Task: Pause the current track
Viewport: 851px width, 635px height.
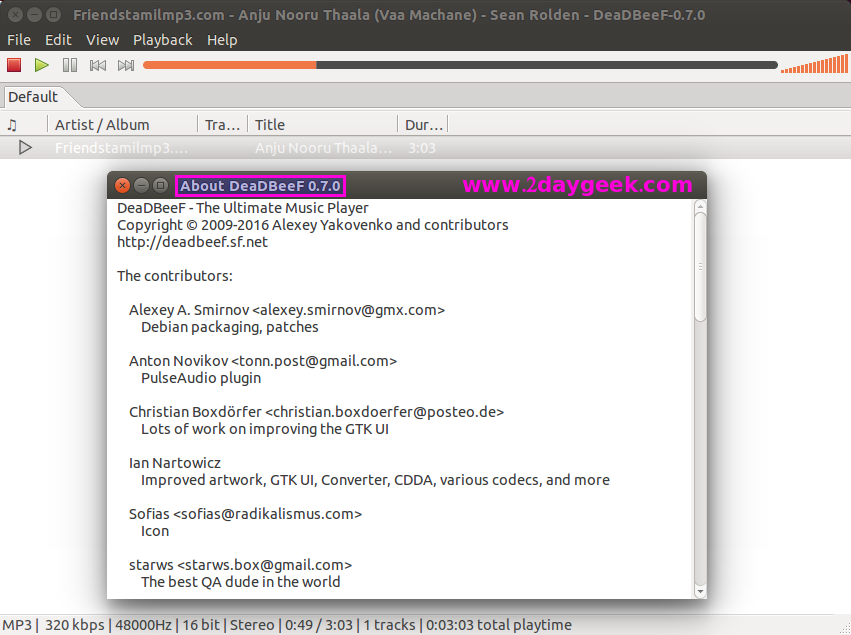Action: click(x=70, y=65)
